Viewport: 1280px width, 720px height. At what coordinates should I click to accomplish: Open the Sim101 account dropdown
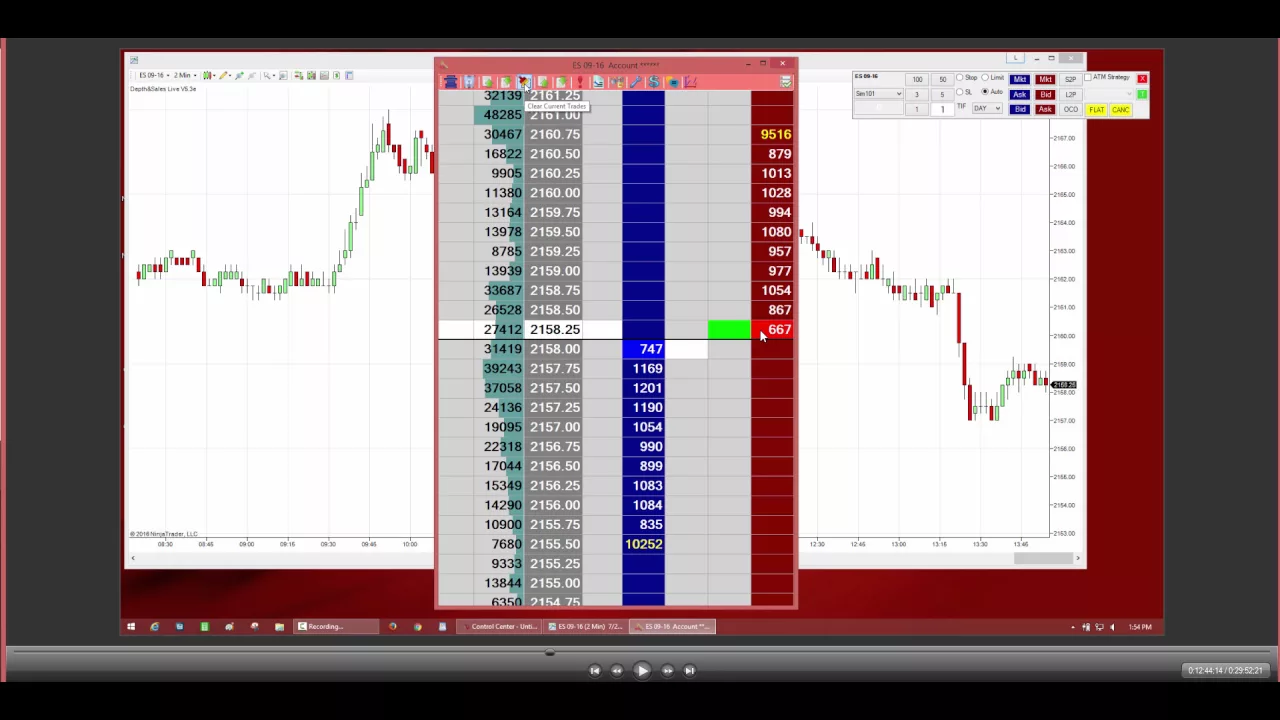(879, 94)
